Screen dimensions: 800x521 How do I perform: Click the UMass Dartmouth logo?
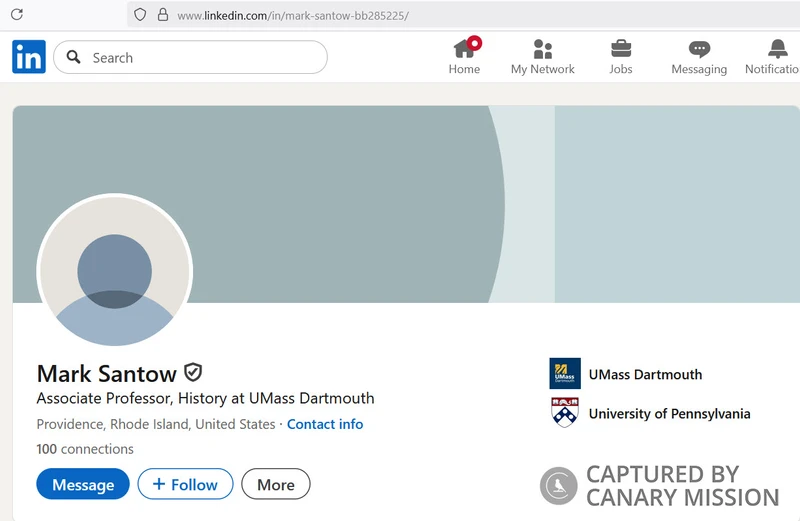click(x=565, y=374)
